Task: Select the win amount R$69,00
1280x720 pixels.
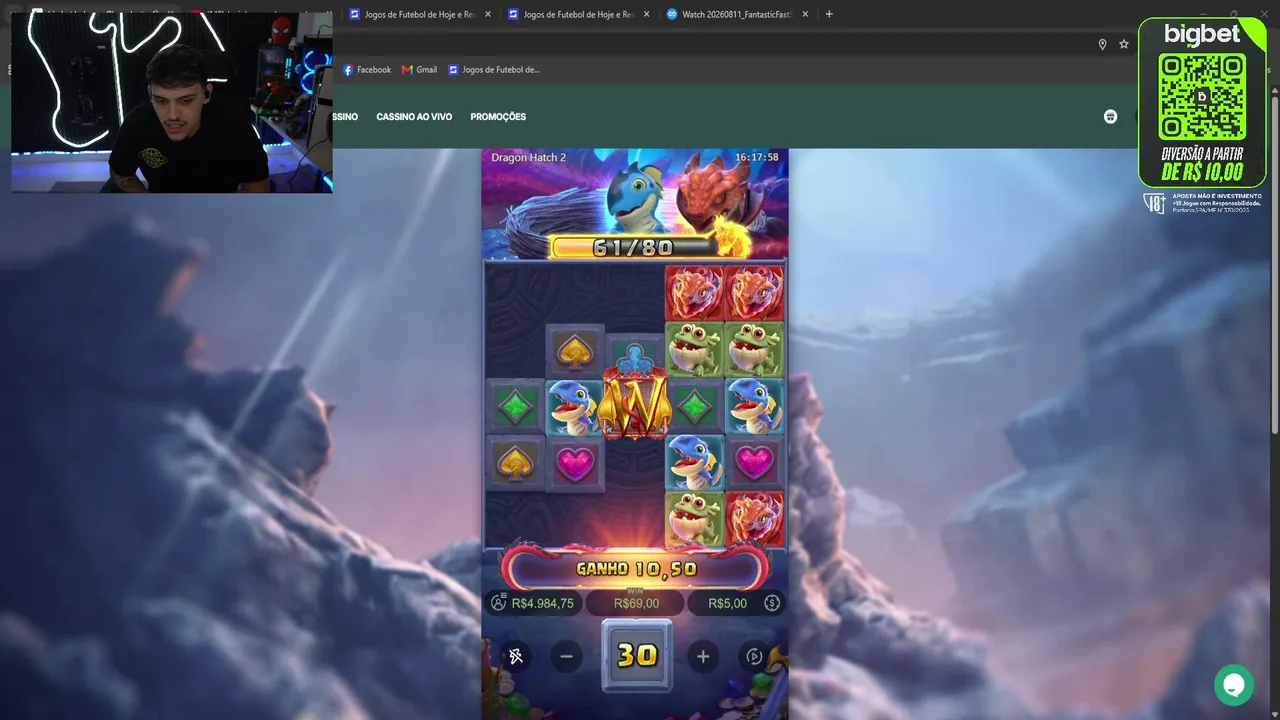Action: 636,603
